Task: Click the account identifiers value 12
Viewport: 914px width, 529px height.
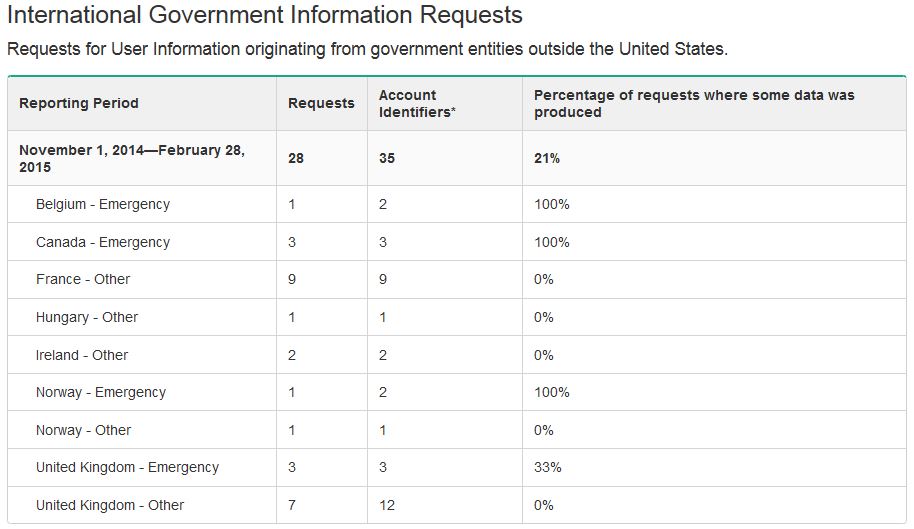Action: (x=387, y=505)
